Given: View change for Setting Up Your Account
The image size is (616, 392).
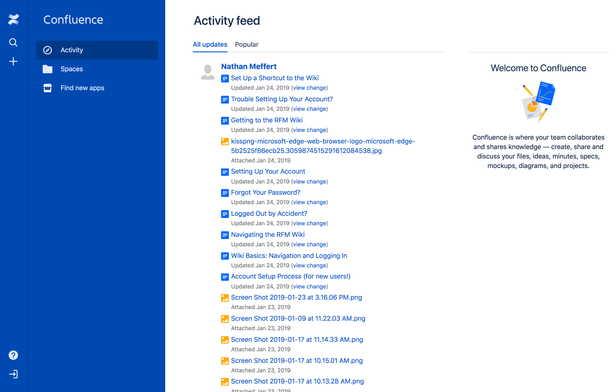Looking at the screenshot, I should (310, 182).
